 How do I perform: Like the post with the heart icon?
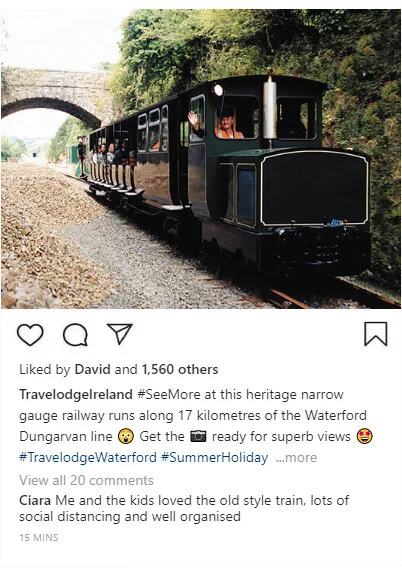coord(30,334)
